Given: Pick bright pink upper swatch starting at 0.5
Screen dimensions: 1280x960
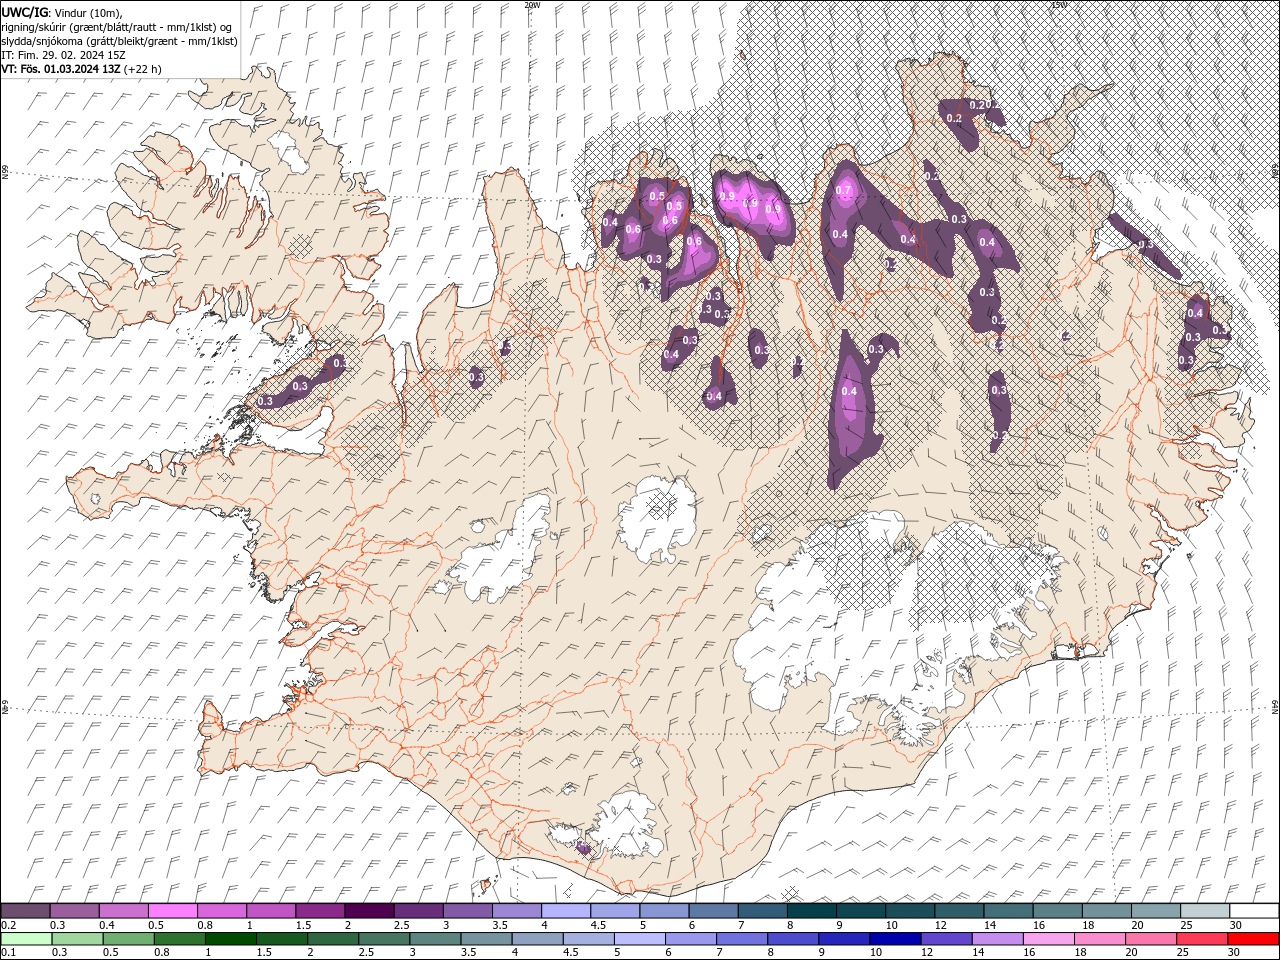Looking at the screenshot, I should 173,911.
